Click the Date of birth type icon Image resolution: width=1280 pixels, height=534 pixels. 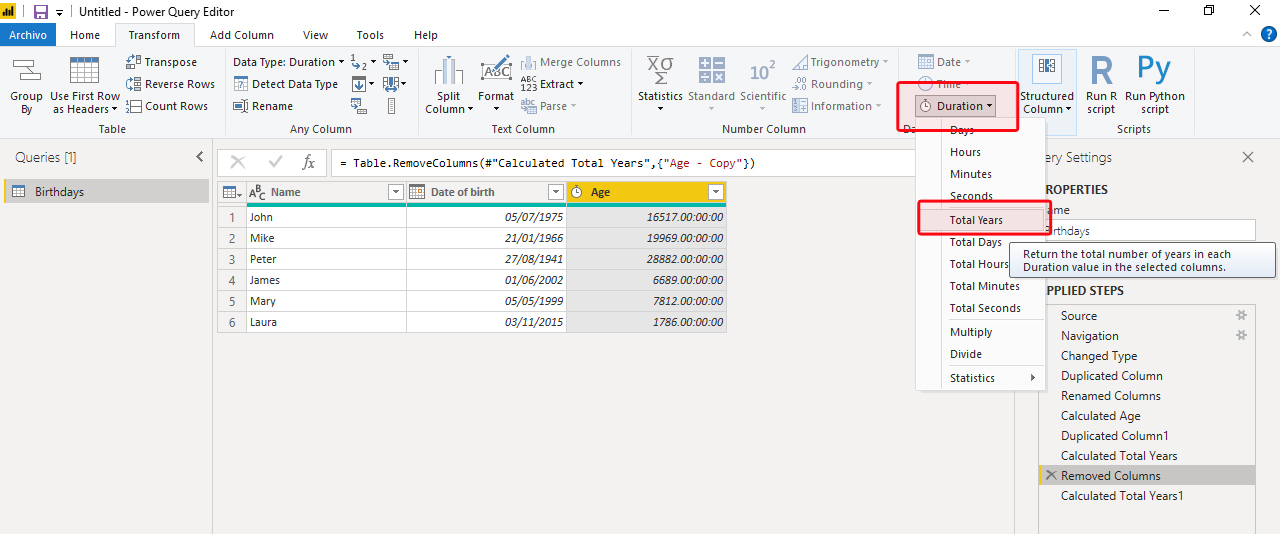pos(417,192)
